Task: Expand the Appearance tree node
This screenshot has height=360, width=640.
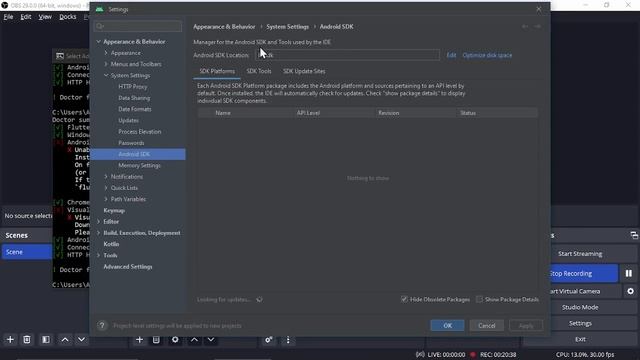Action: coord(106,53)
